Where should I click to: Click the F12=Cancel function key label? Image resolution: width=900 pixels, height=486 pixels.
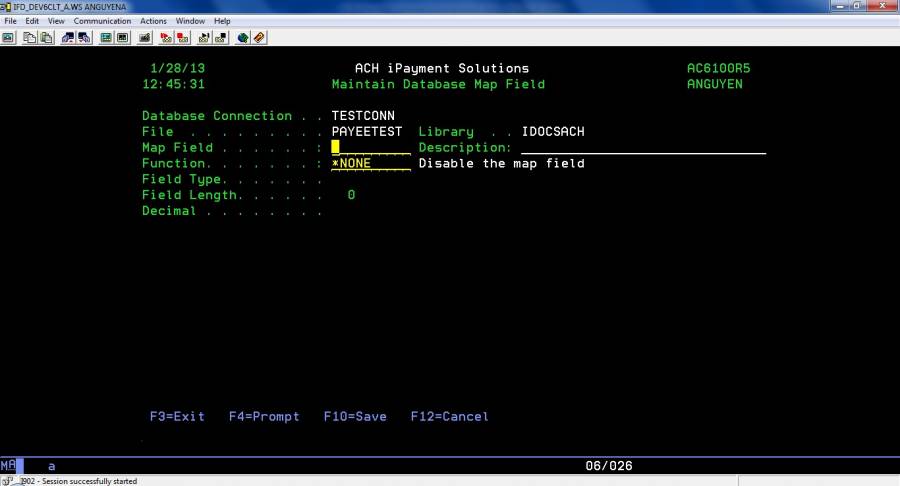point(449,416)
